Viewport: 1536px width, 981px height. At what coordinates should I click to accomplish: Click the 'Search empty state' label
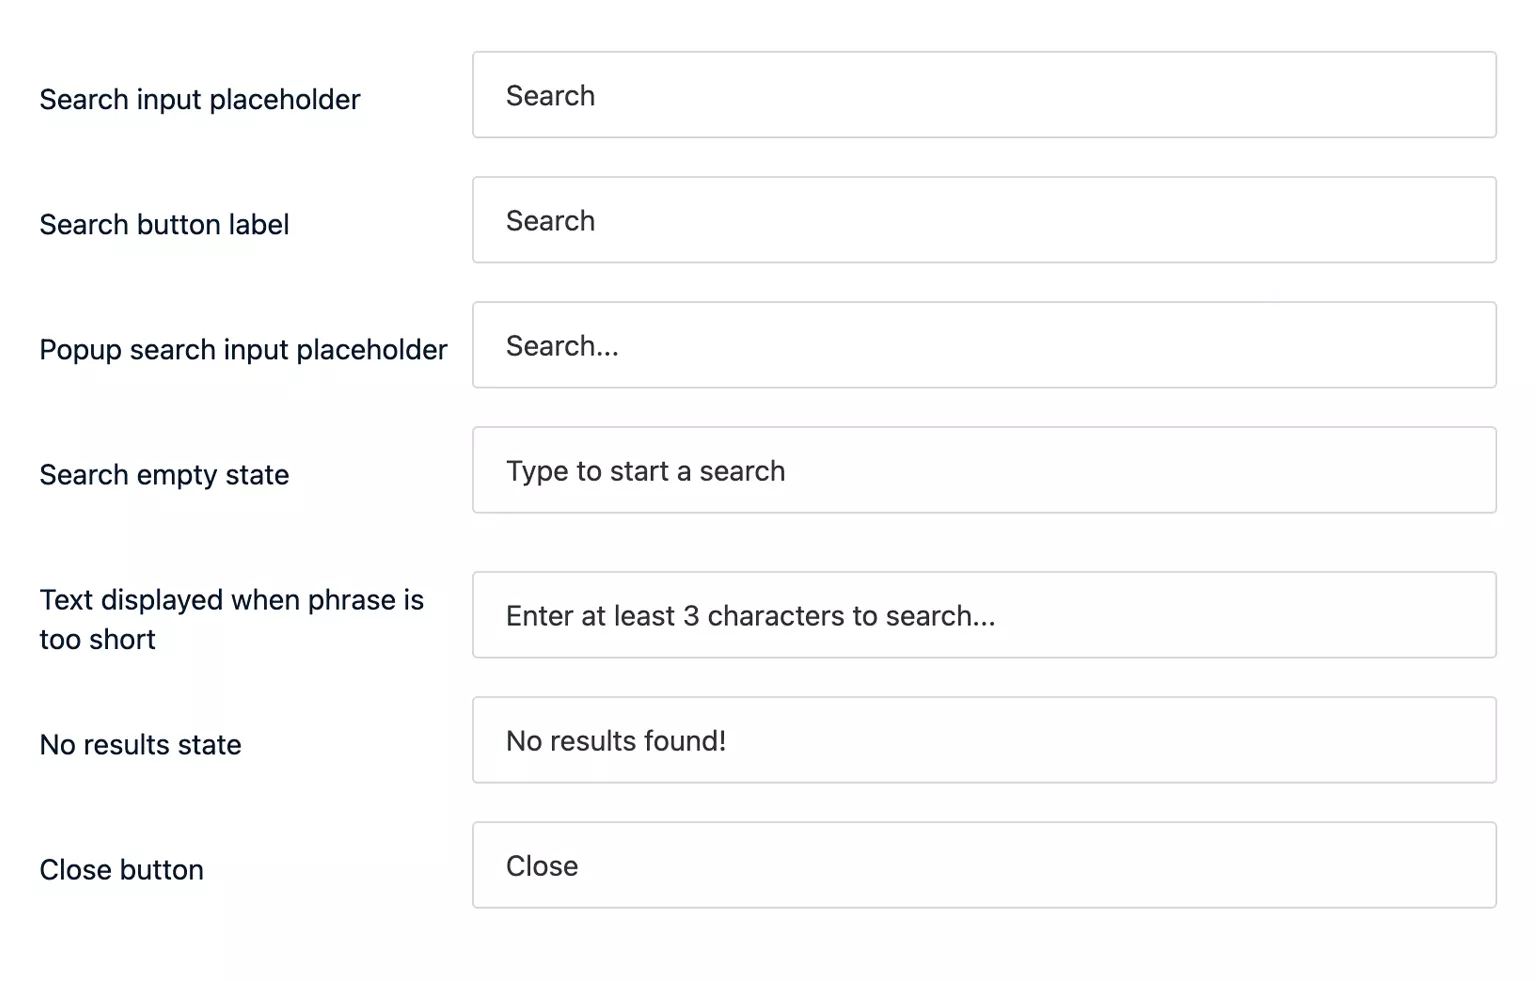[x=164, y=474]
